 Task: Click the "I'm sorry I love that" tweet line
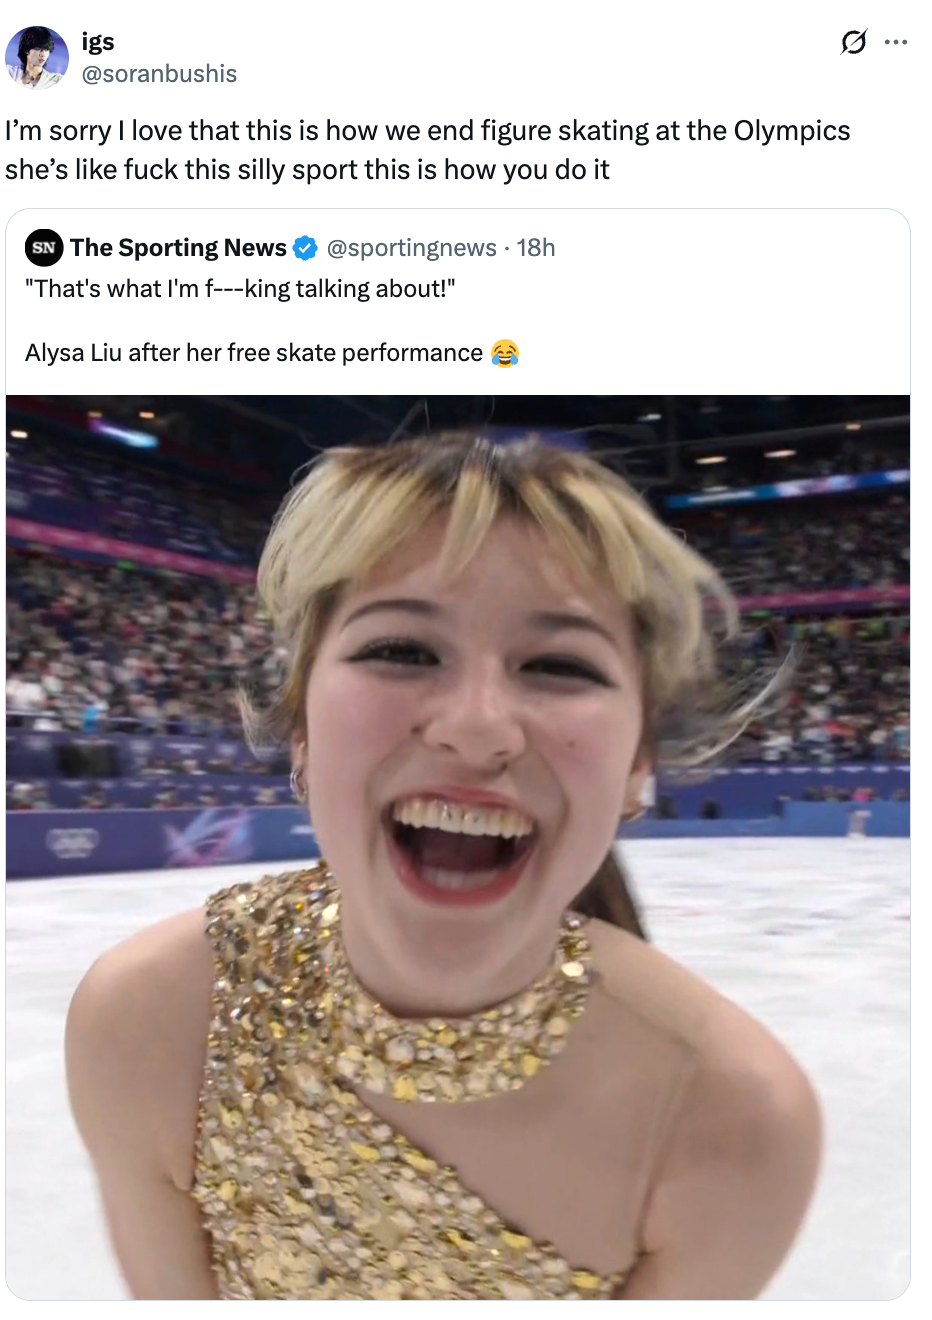coord(427,131)
